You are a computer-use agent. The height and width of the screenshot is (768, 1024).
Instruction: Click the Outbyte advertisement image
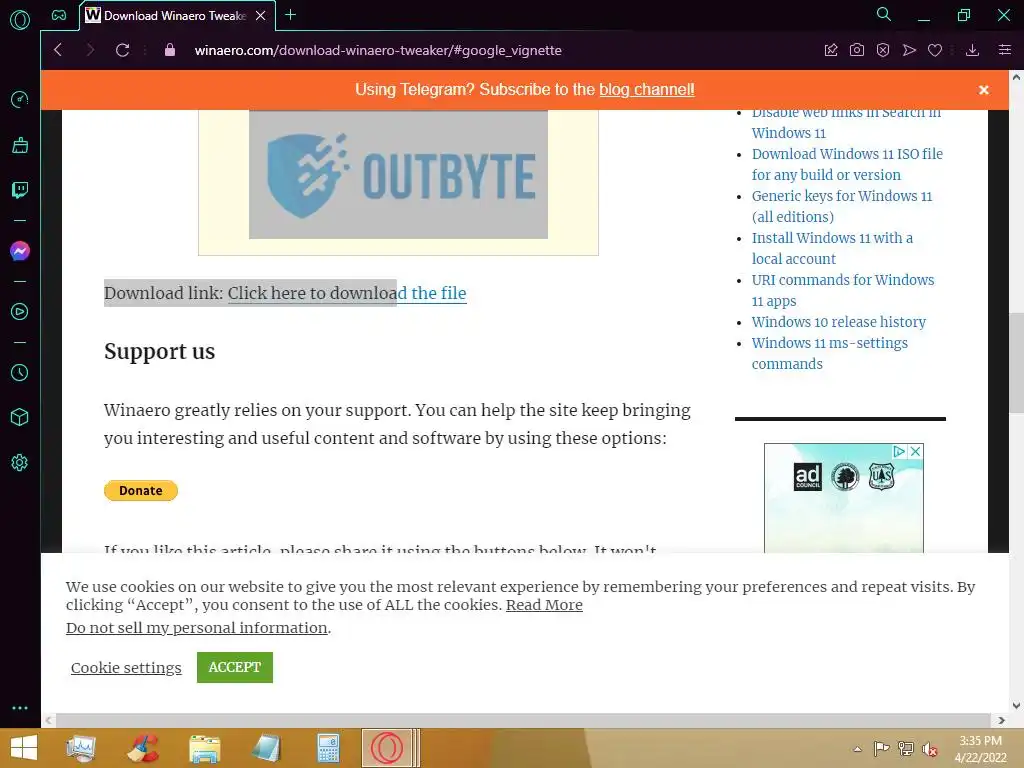click(398, 174)
